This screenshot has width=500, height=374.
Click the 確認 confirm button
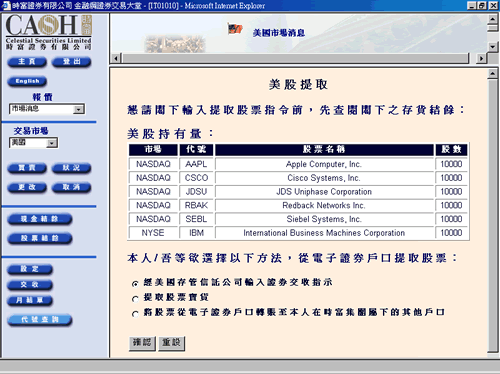(142, 343)
